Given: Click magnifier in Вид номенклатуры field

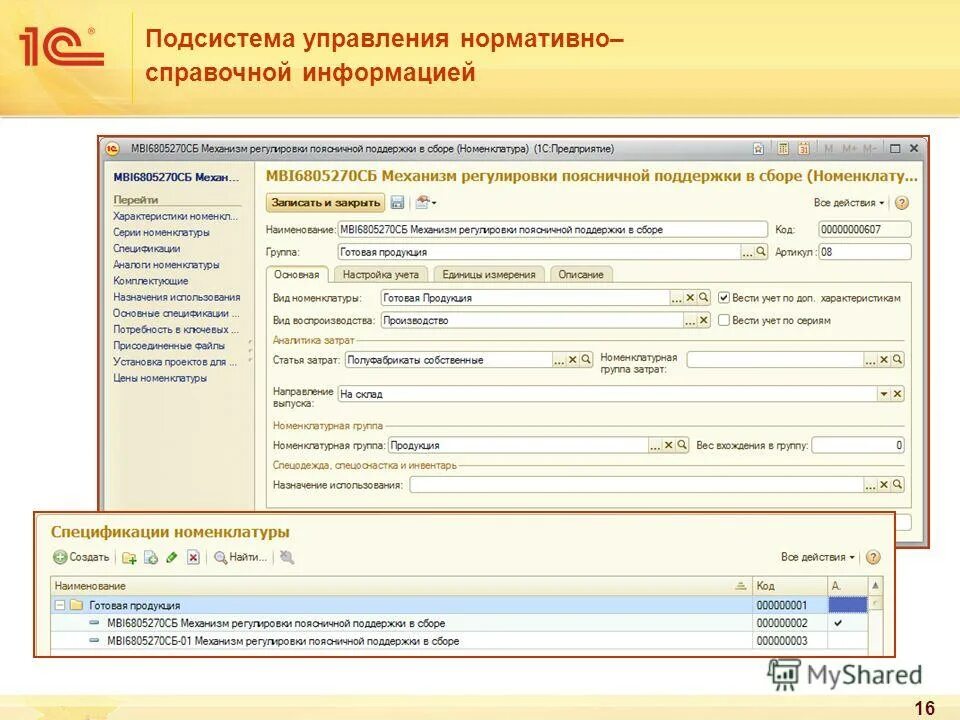Looking at the screenshot, I should pyautogui.click(x=704, y=298).
